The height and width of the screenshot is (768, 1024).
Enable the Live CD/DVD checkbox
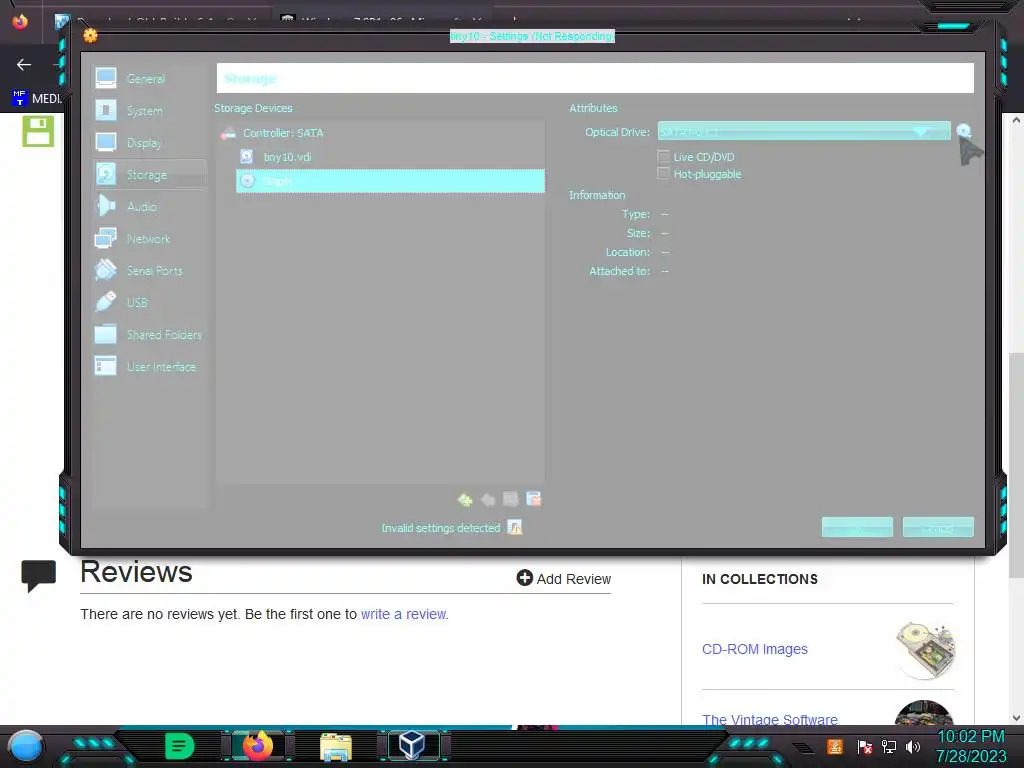[x=664, y=157]
